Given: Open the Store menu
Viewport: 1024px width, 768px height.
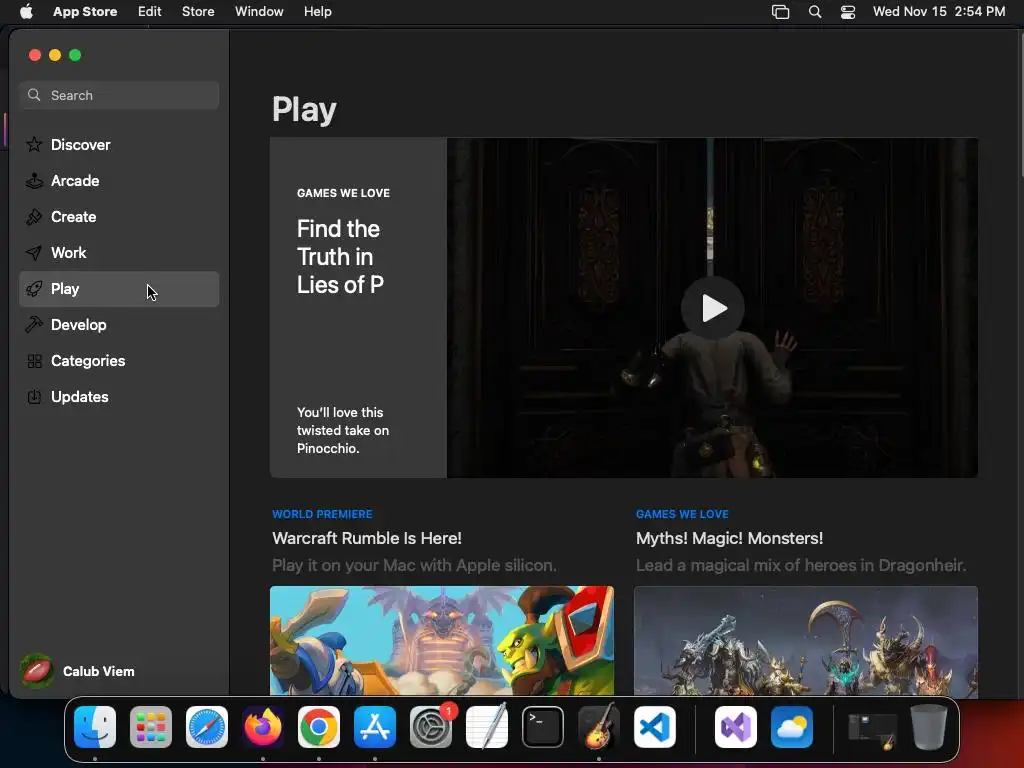Looking at the screenshot, I should (198, 12).
